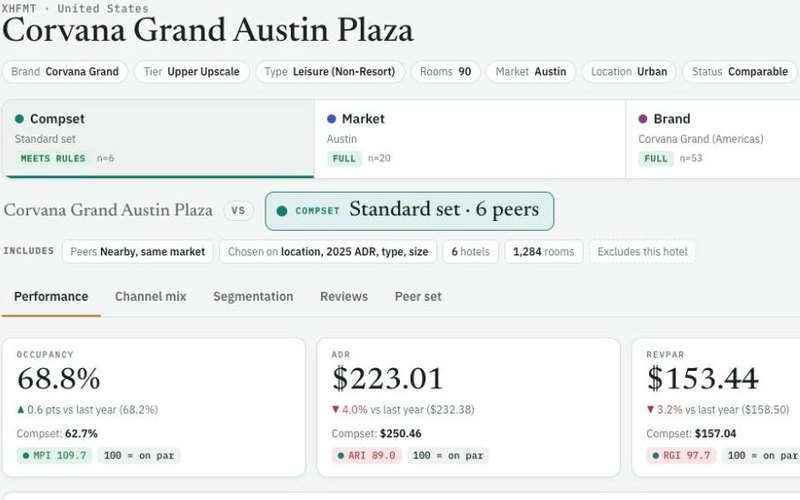The height and width of the screenshot is (500, 800).
Task: Click the XHFMT United States breadcrumb
Action: [x=76, y=8]
